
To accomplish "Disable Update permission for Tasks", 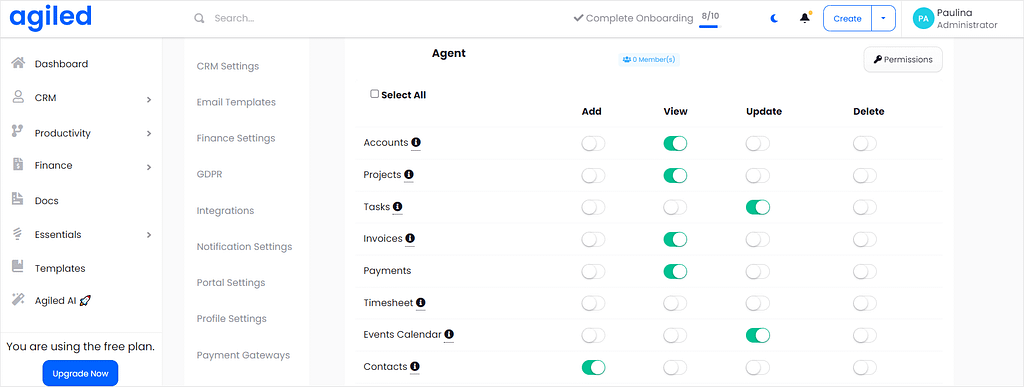I will [758, 208].
